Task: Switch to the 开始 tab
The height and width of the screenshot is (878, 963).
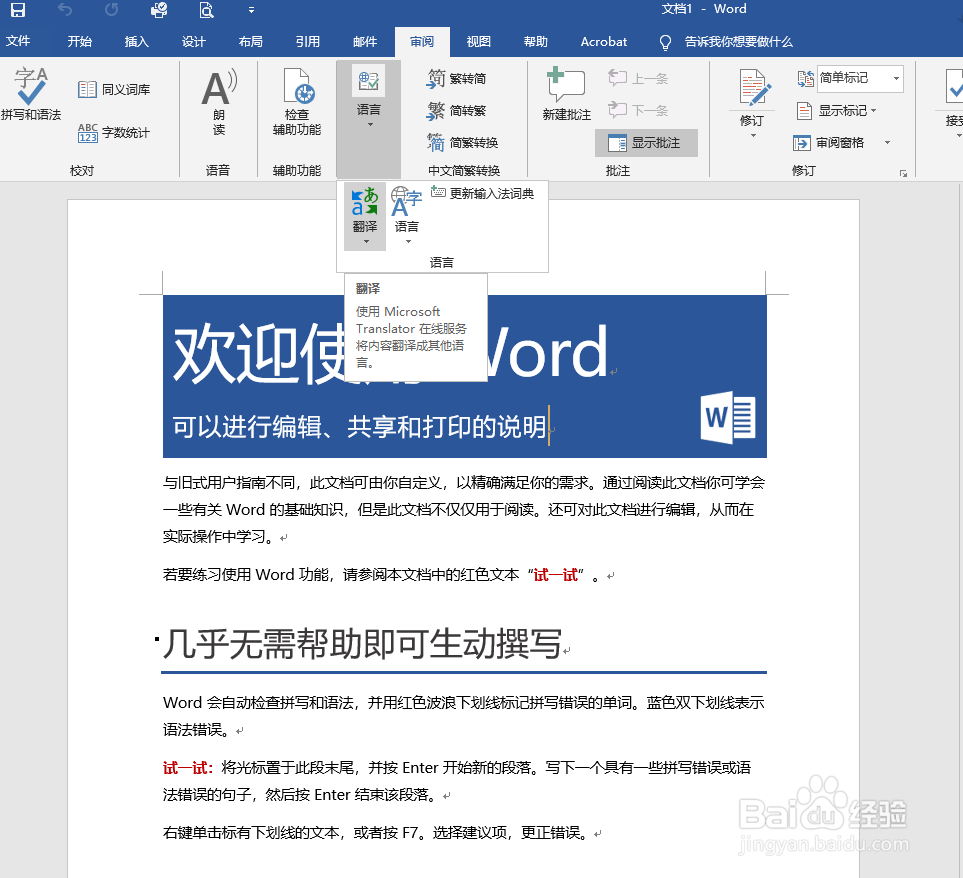Action: pos(79,41)
